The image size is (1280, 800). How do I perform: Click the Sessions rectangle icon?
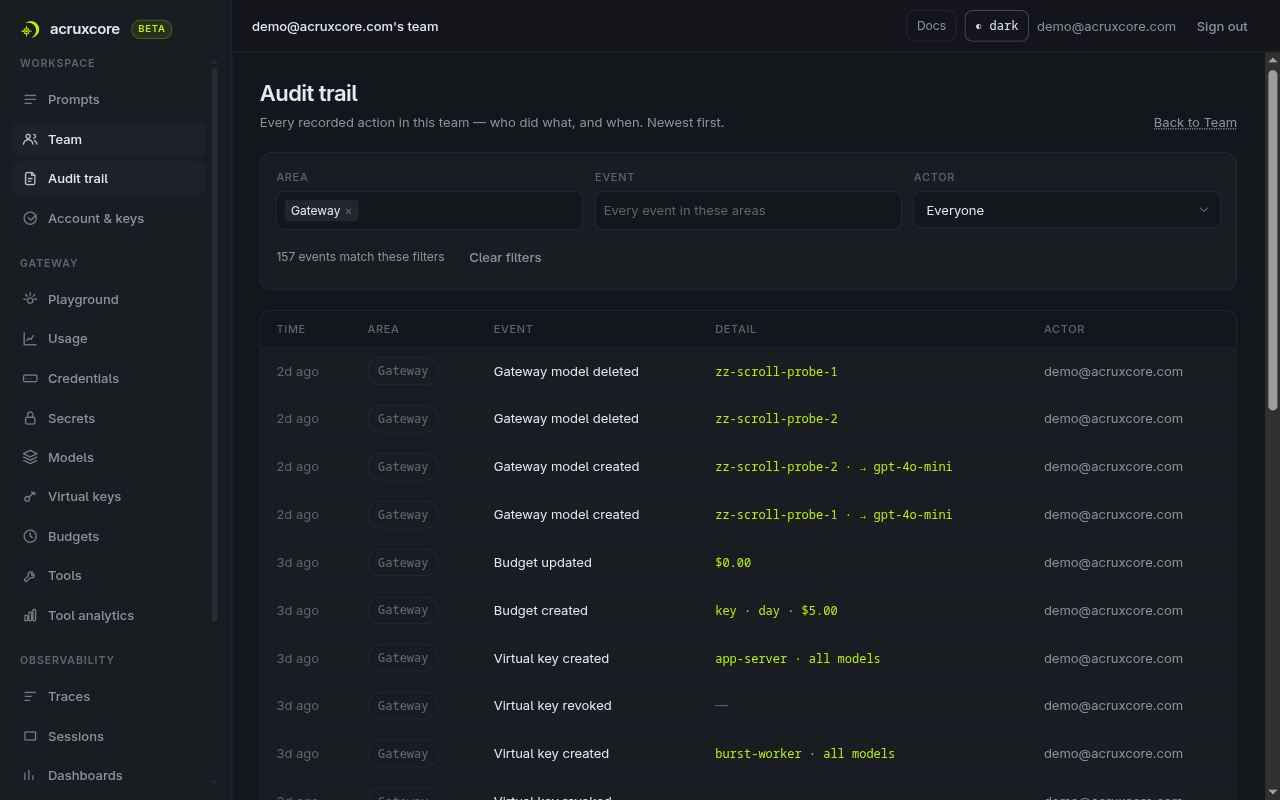click(x=30, y=737)
